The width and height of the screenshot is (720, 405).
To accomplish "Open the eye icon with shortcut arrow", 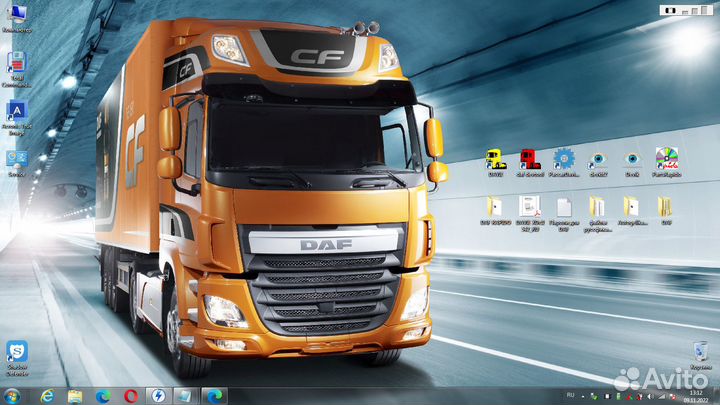I will [x=598, y=163].
